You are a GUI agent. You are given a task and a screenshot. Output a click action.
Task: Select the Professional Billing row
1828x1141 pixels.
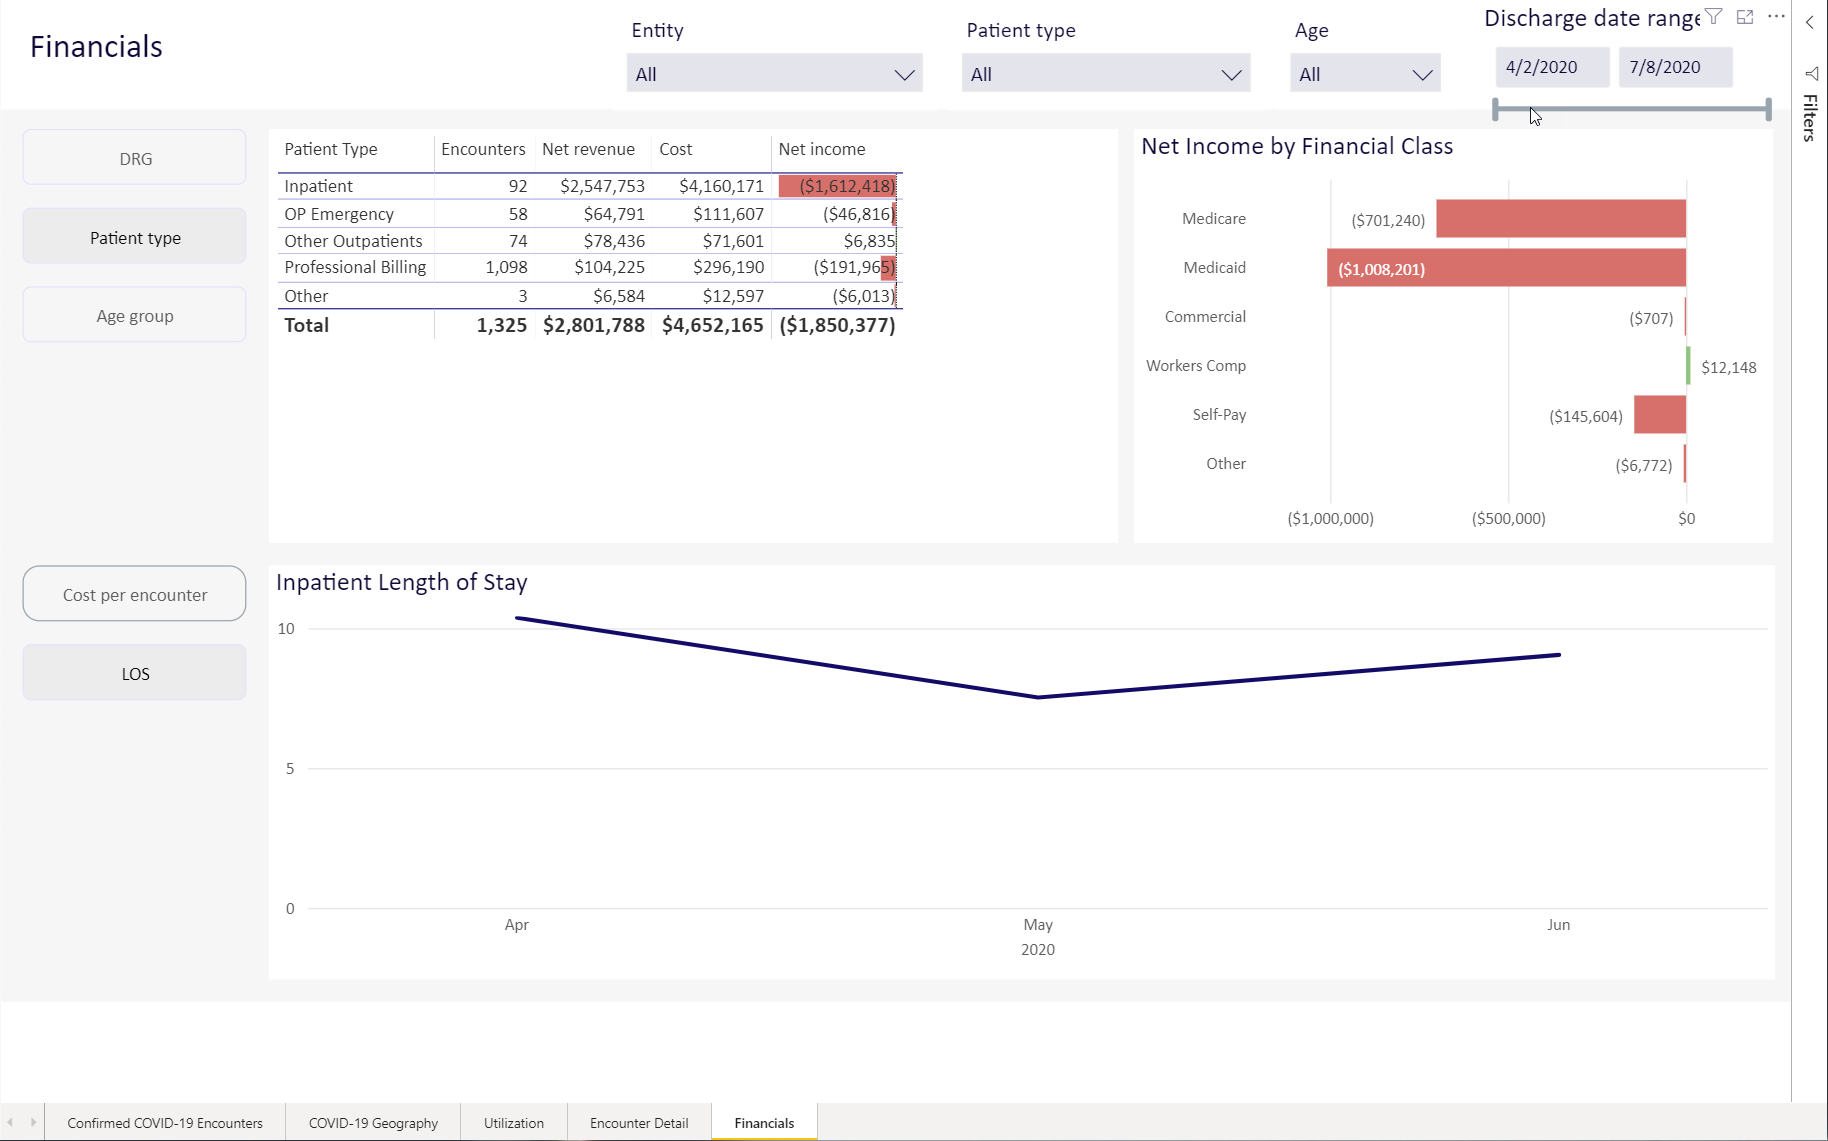point(590,267)
